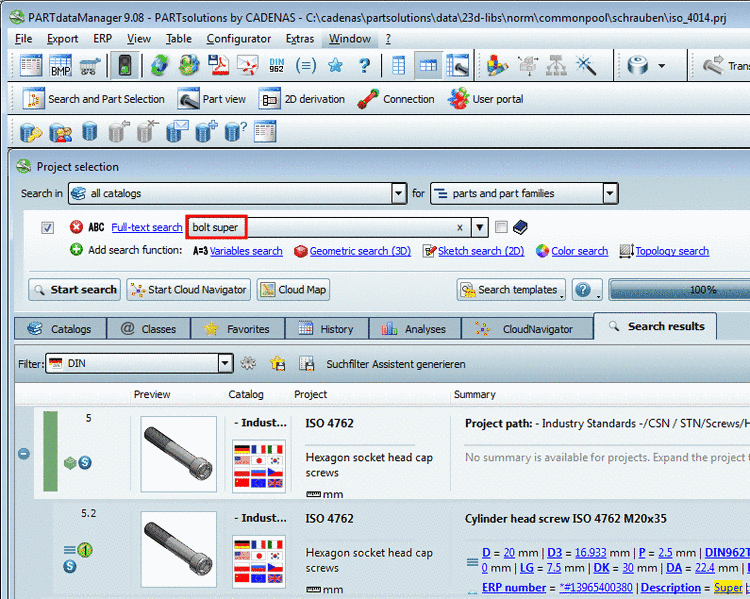Click the blue book icon beside search field
Image resolution: width=750 pixels, height=599 pixels.
520,227
